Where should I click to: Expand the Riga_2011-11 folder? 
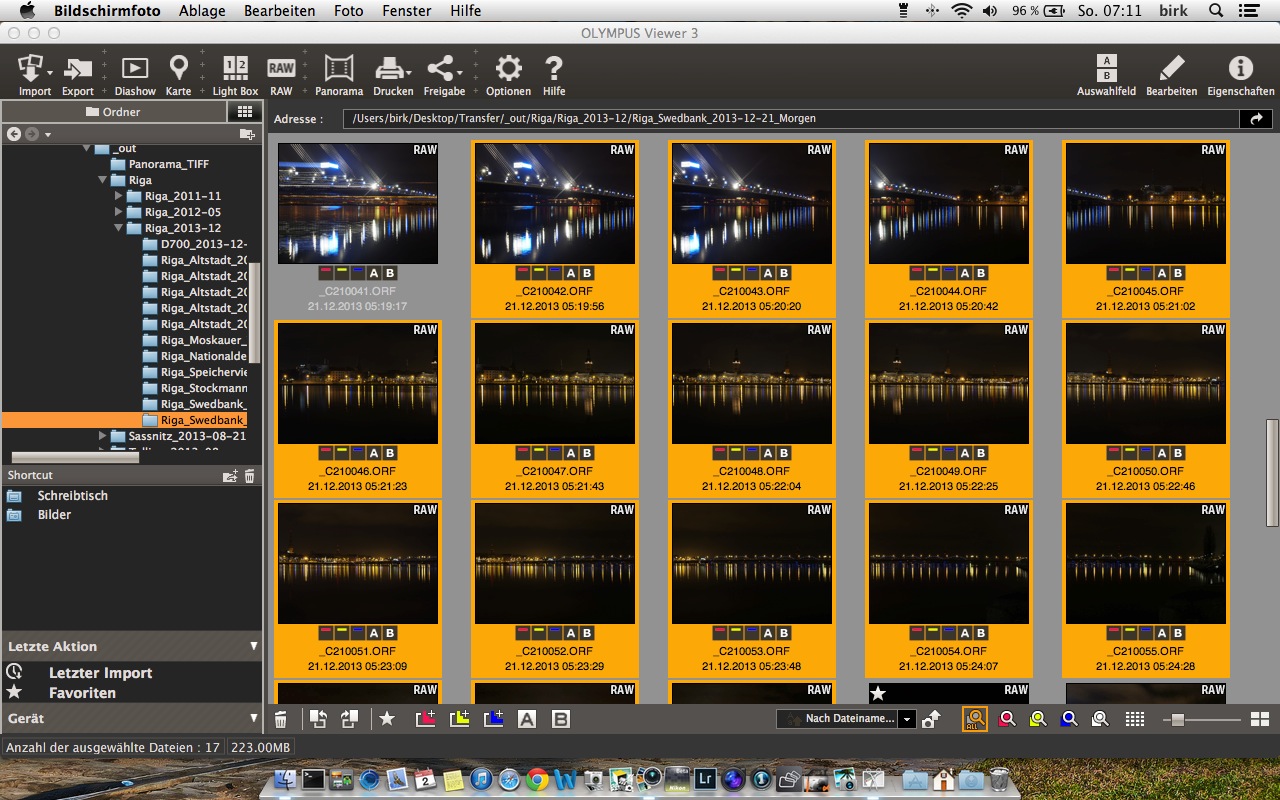click(x=119, y=197)
